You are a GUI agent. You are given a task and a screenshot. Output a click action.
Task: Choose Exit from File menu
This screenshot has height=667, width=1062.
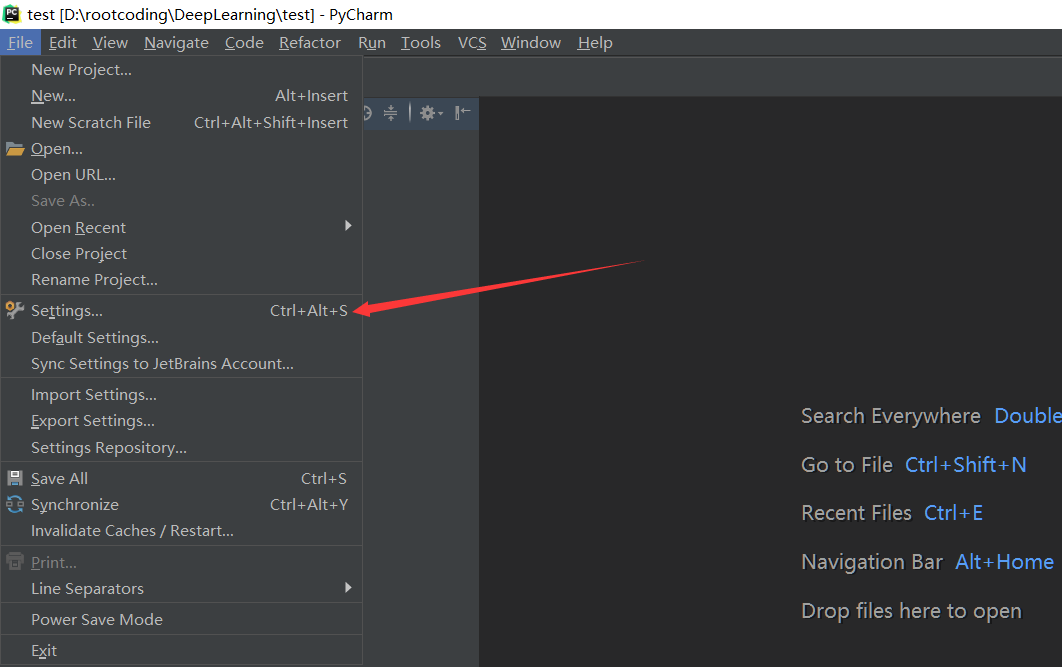click(182, 651)
